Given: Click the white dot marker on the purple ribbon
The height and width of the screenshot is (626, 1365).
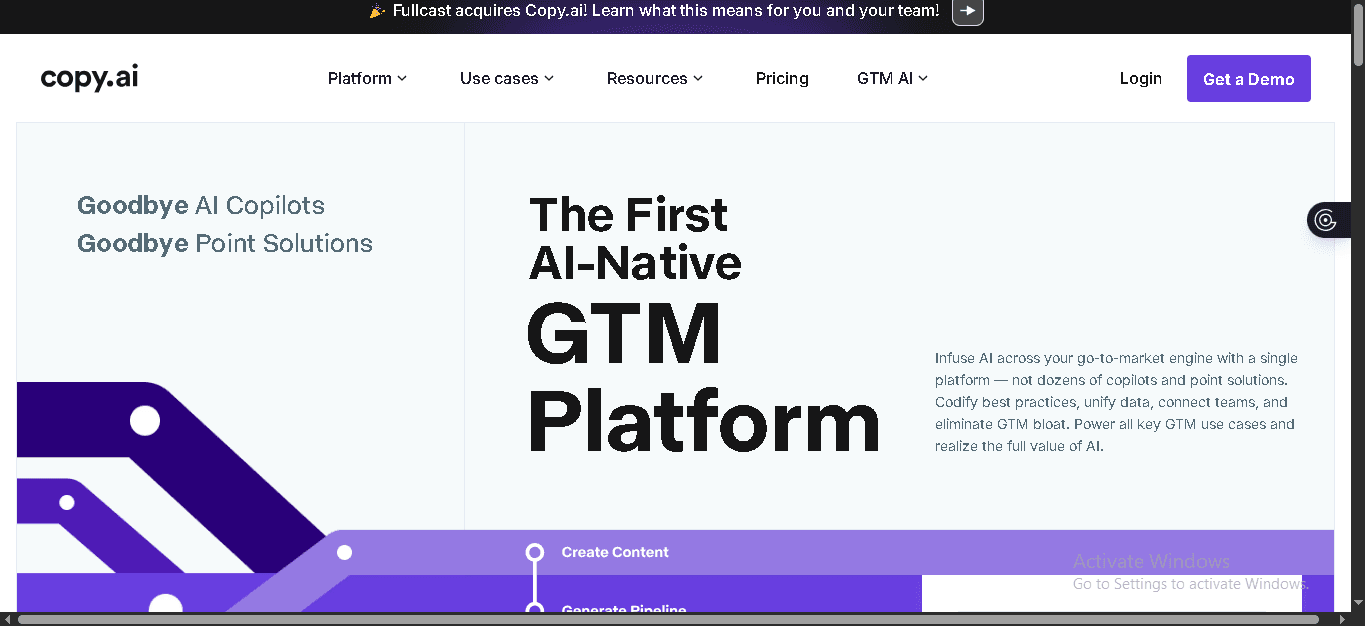Looking at the screenshot, I should pyautogui.click(x=145, y=421).
